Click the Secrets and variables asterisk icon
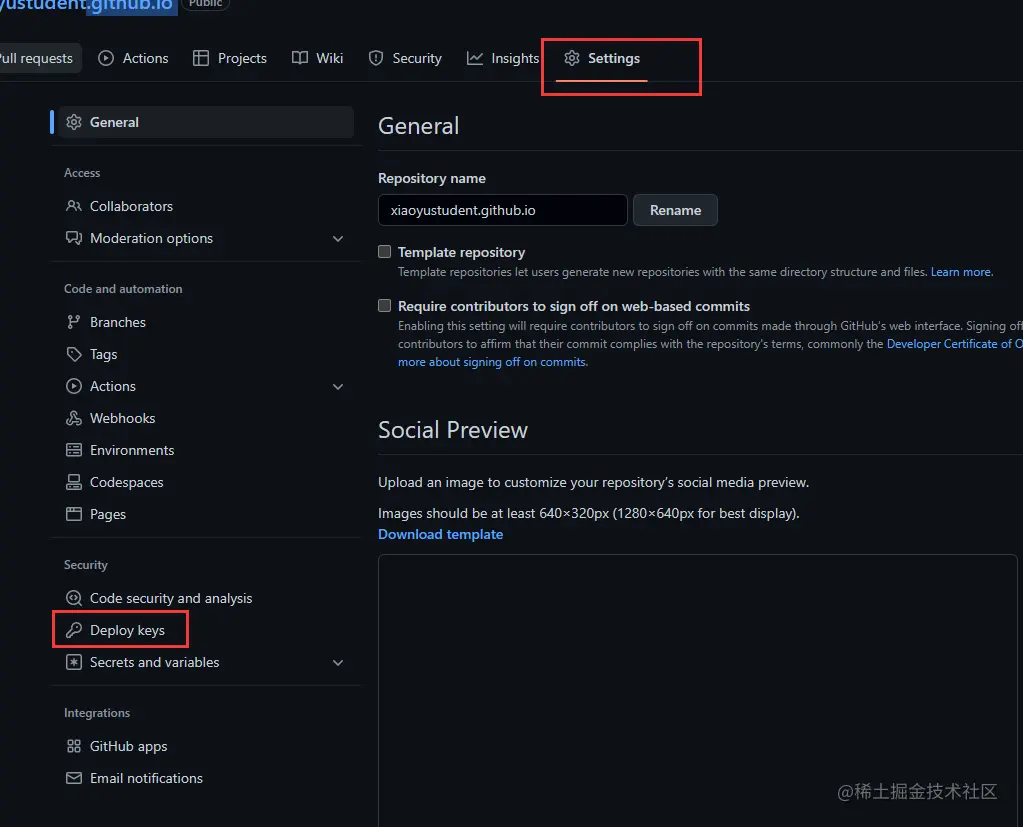The image size is (1023, 827). [x=74, y=662]
